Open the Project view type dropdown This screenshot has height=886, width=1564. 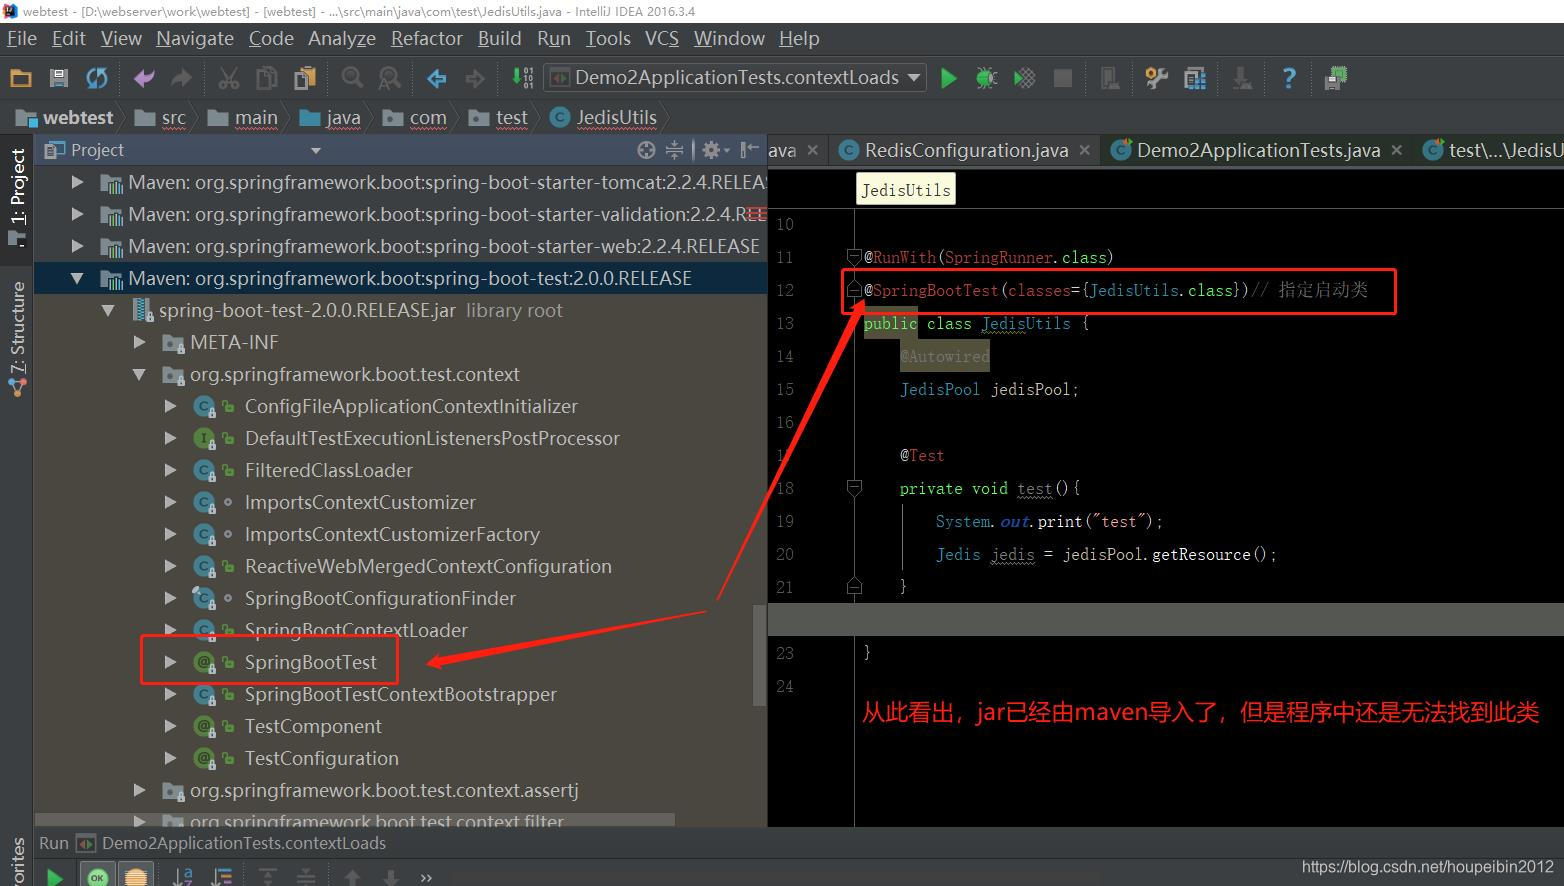[316, 150]
